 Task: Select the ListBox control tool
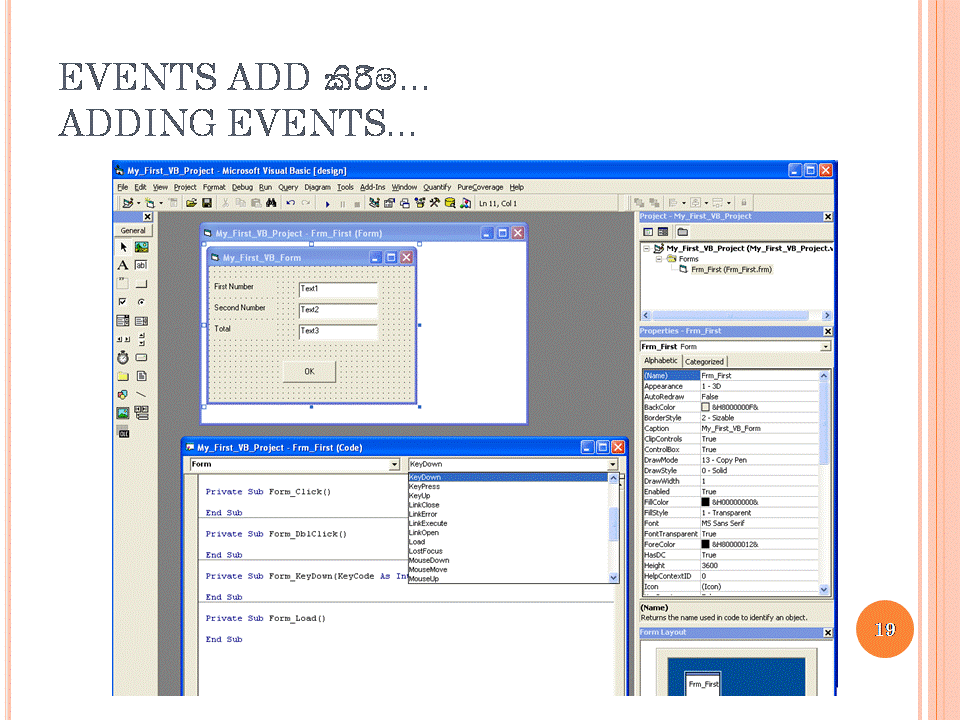point(141,320)
